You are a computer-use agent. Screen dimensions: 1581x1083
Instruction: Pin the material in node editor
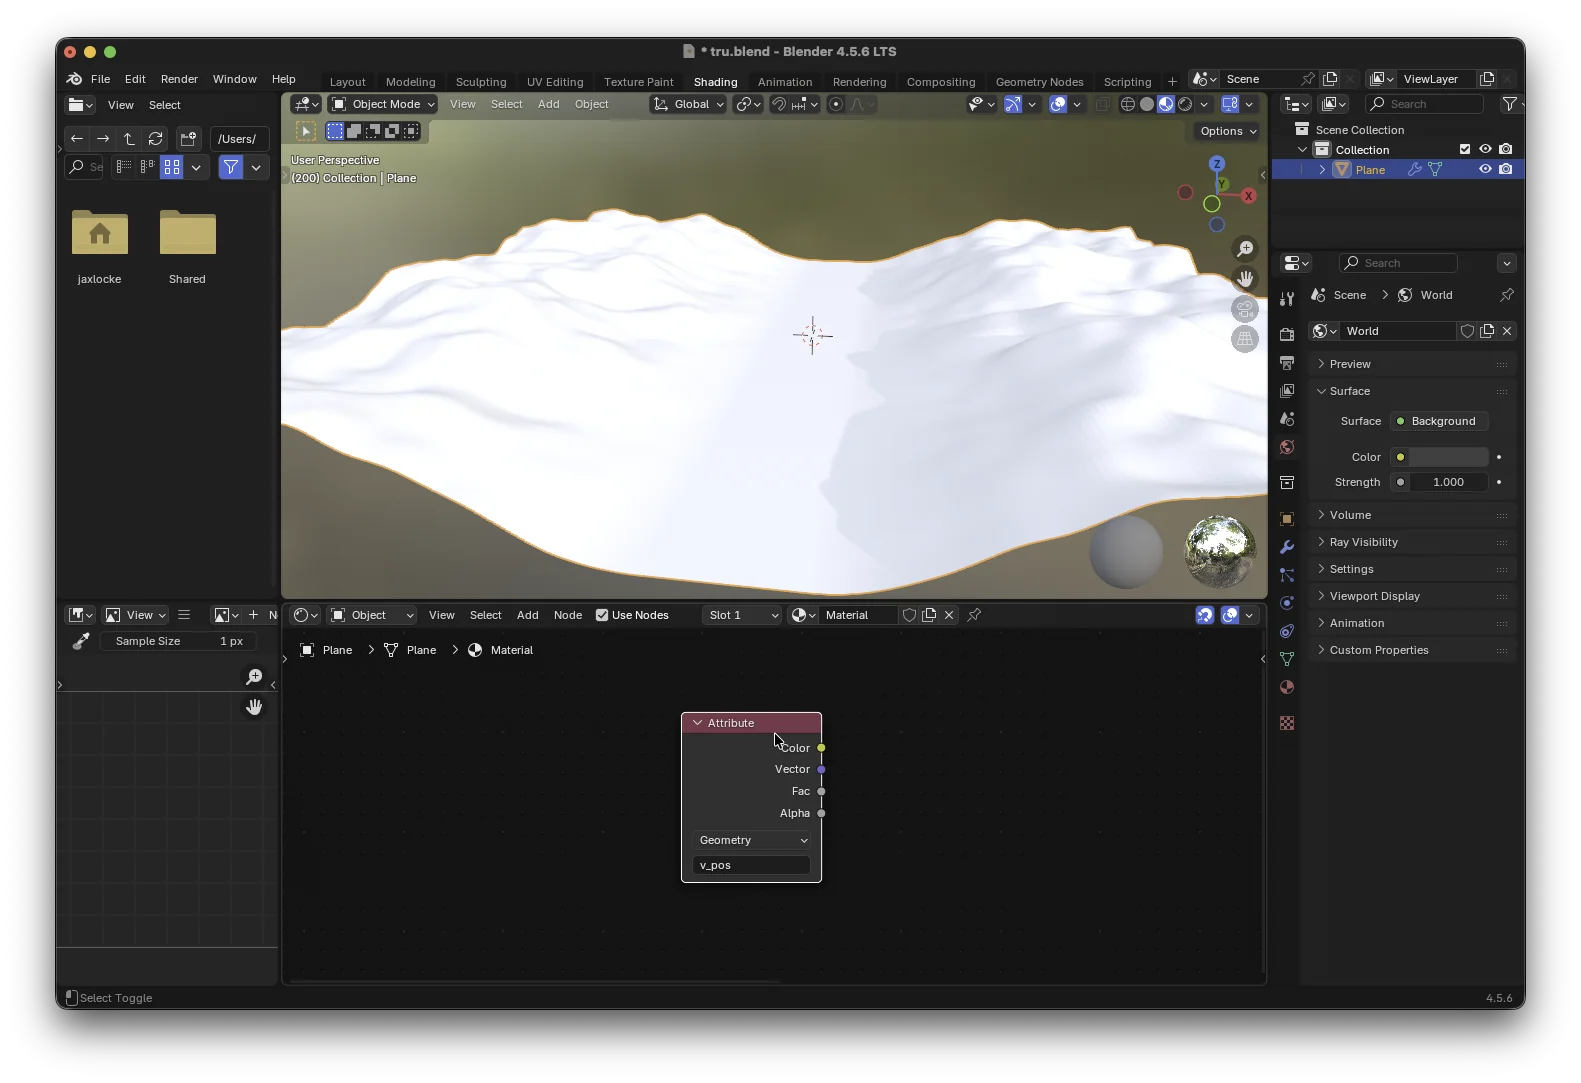pyautogui.click(x=974, y=615)
